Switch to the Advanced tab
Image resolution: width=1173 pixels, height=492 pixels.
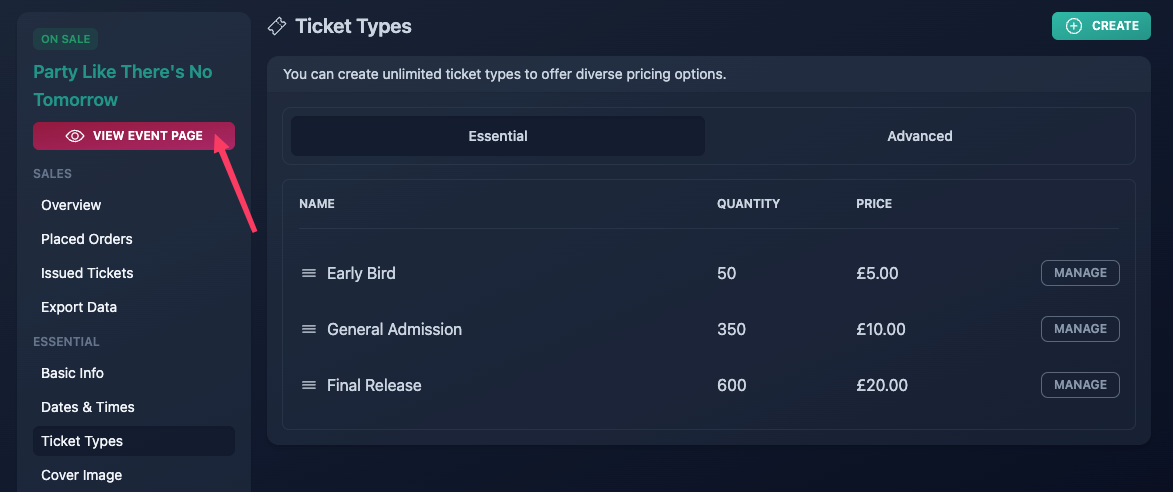tap(919, 136)
